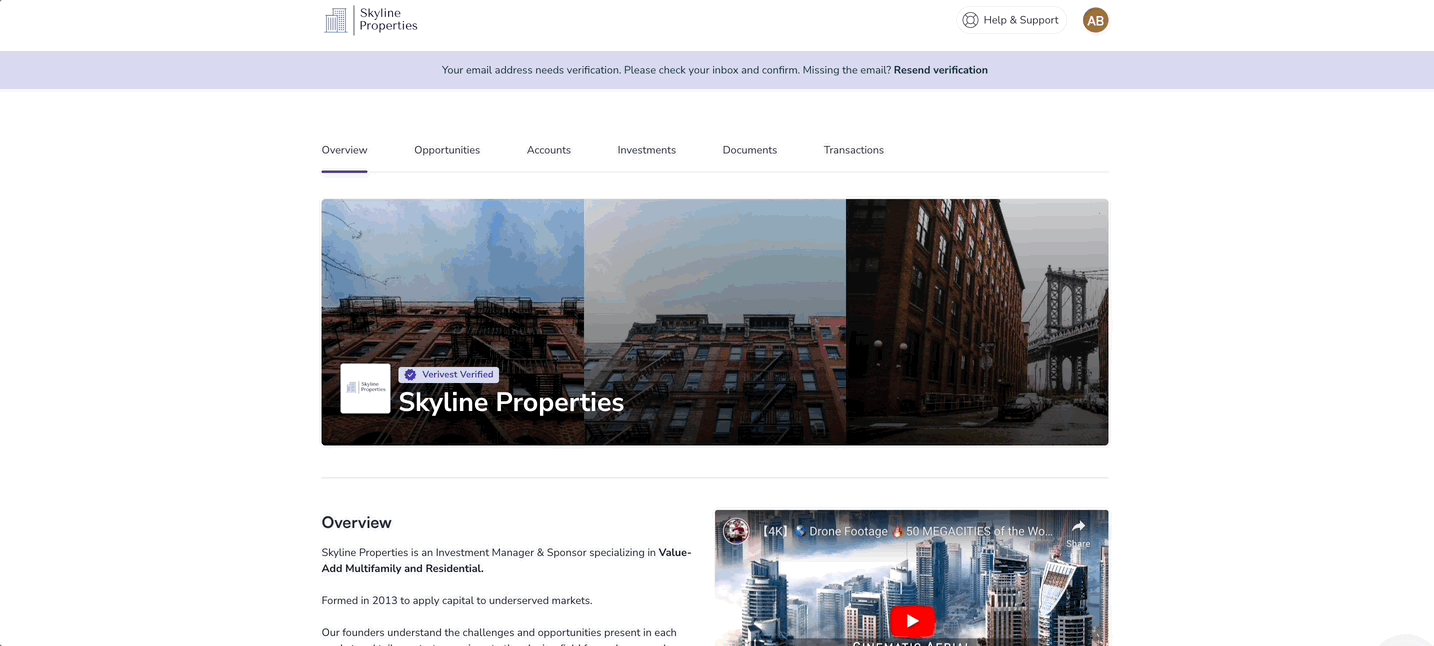This screenshot has height=646, width=1434.
Task: Click the 'Overview' section heading
Action: [357, 523]
